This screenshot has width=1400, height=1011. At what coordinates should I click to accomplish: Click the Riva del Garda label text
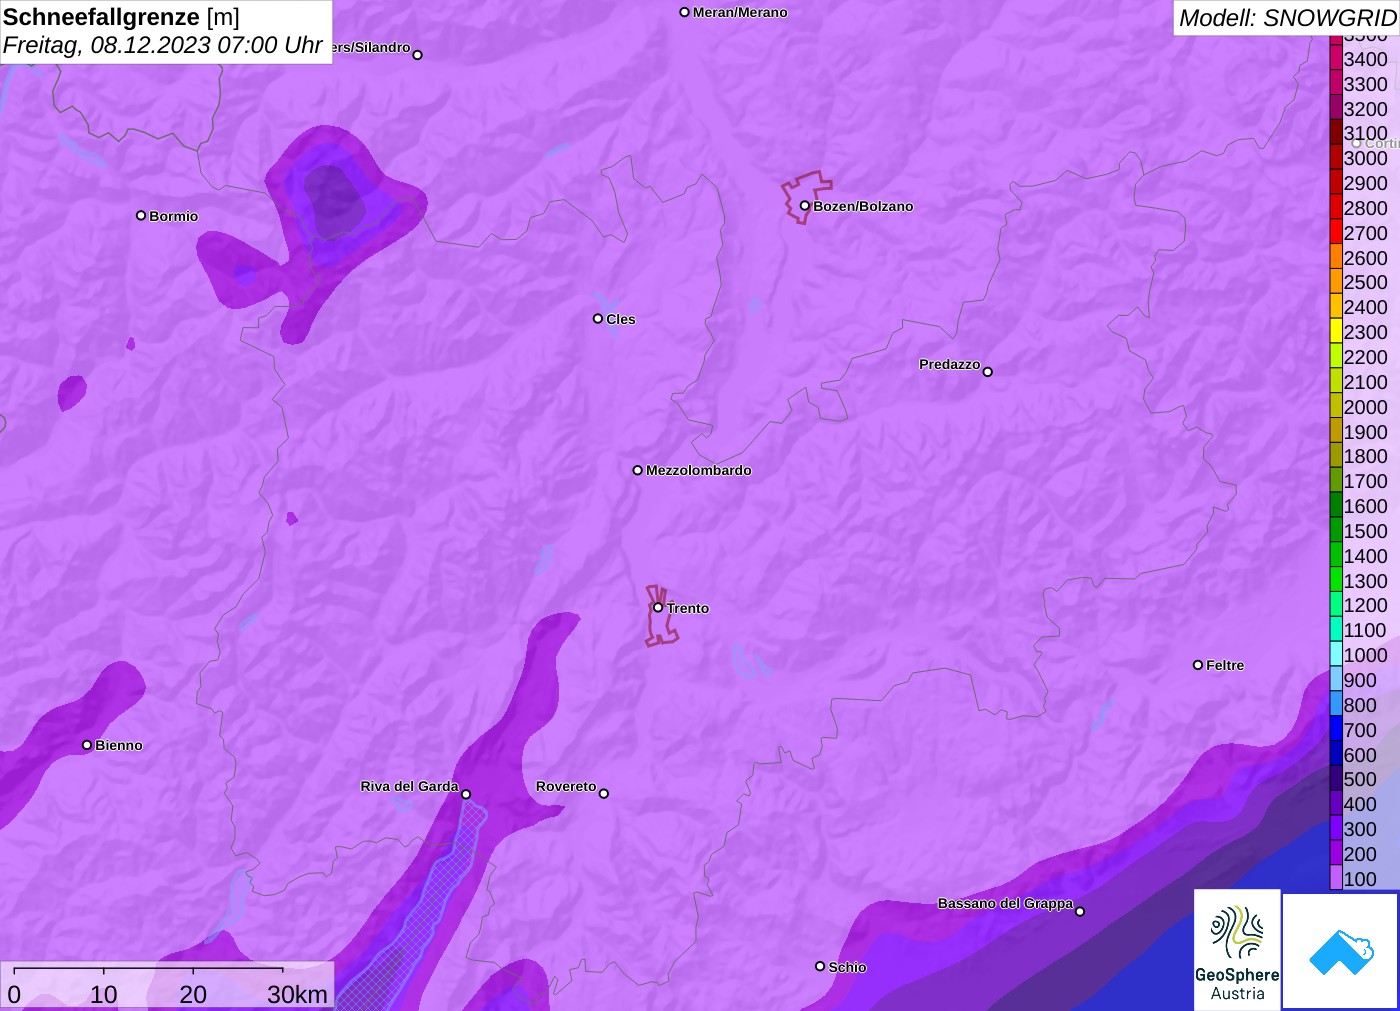409,786
